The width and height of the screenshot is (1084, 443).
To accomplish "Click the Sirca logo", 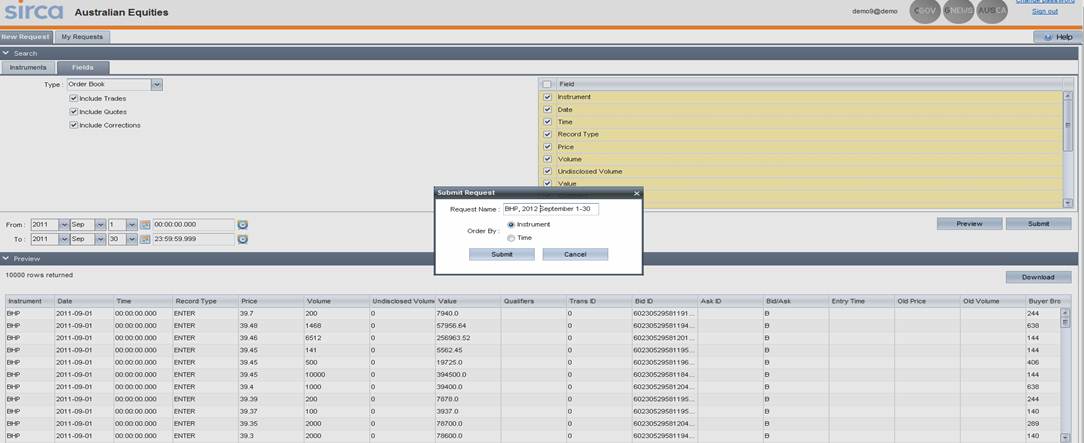I will click(32, 10).
